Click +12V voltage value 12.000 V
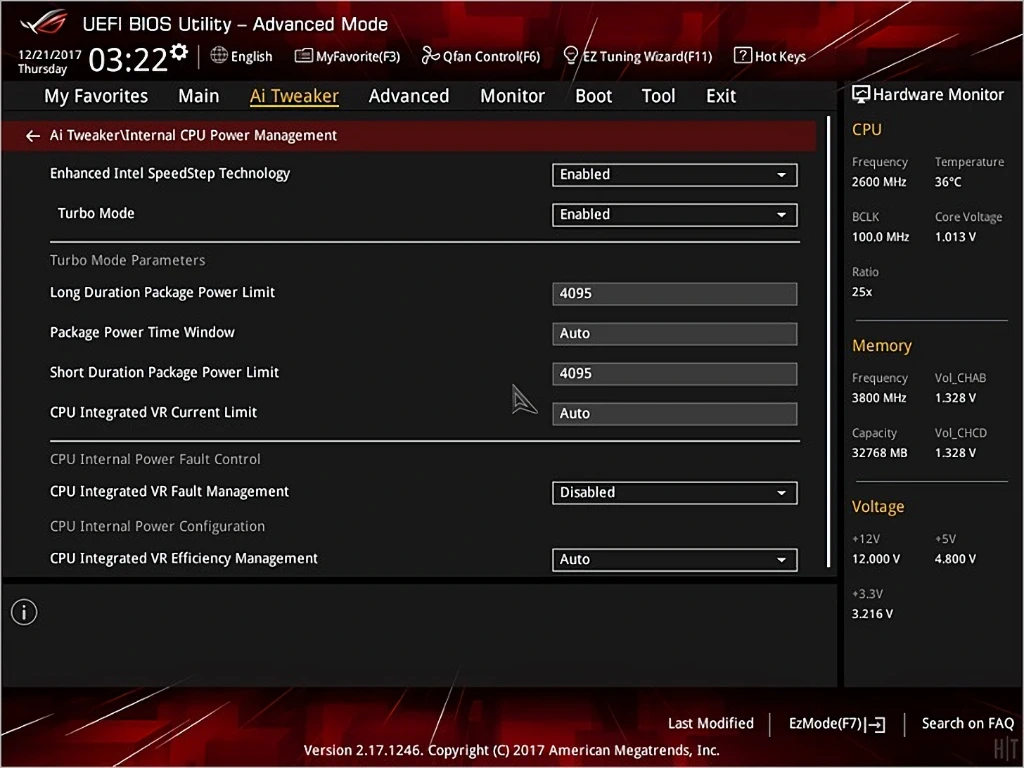 876,560
